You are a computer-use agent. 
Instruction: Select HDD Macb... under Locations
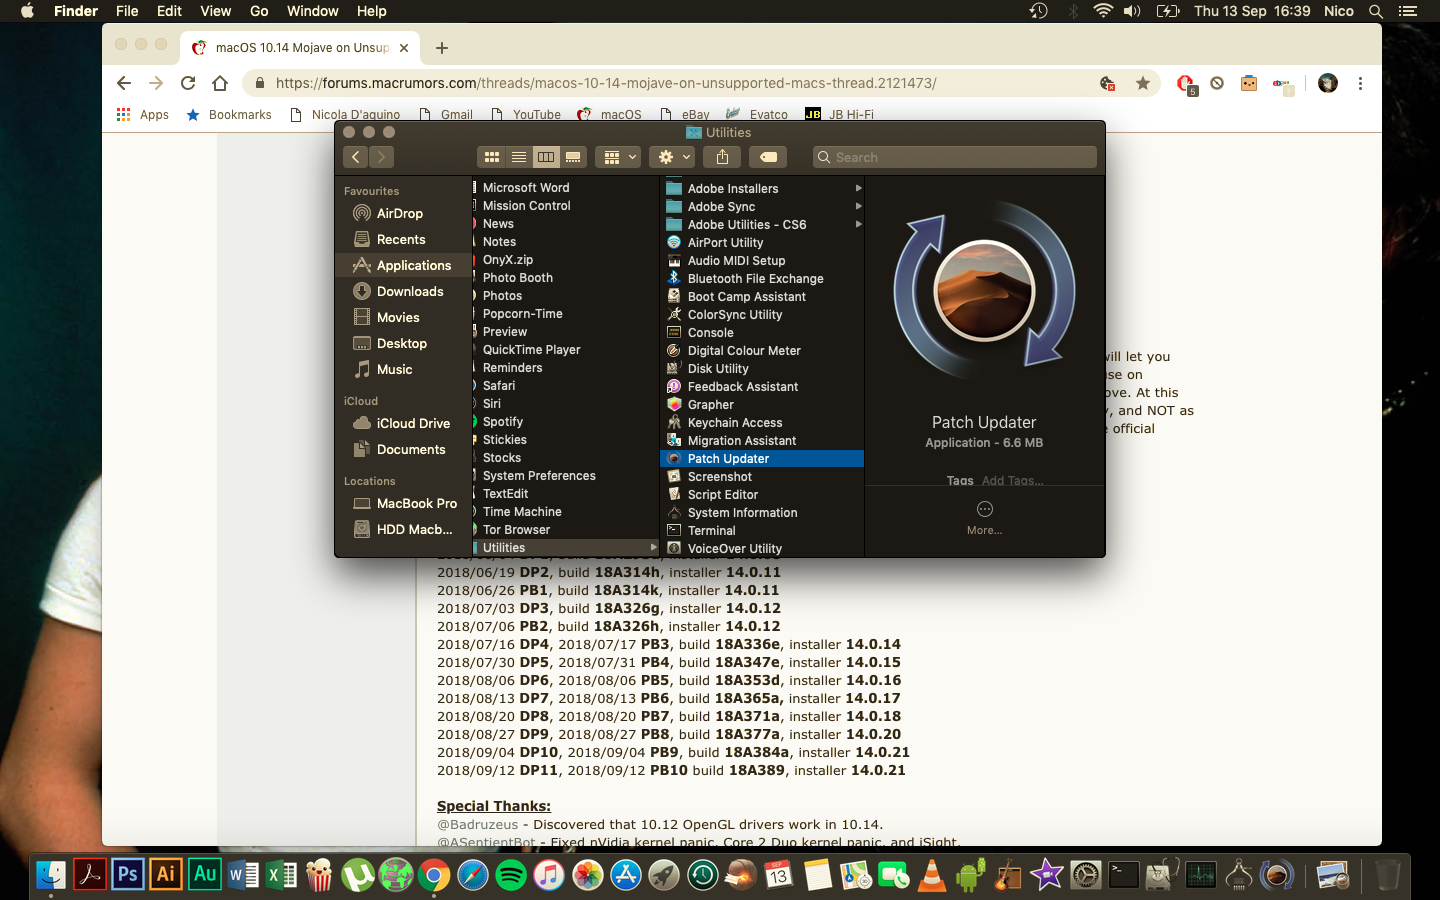point(414,529)
